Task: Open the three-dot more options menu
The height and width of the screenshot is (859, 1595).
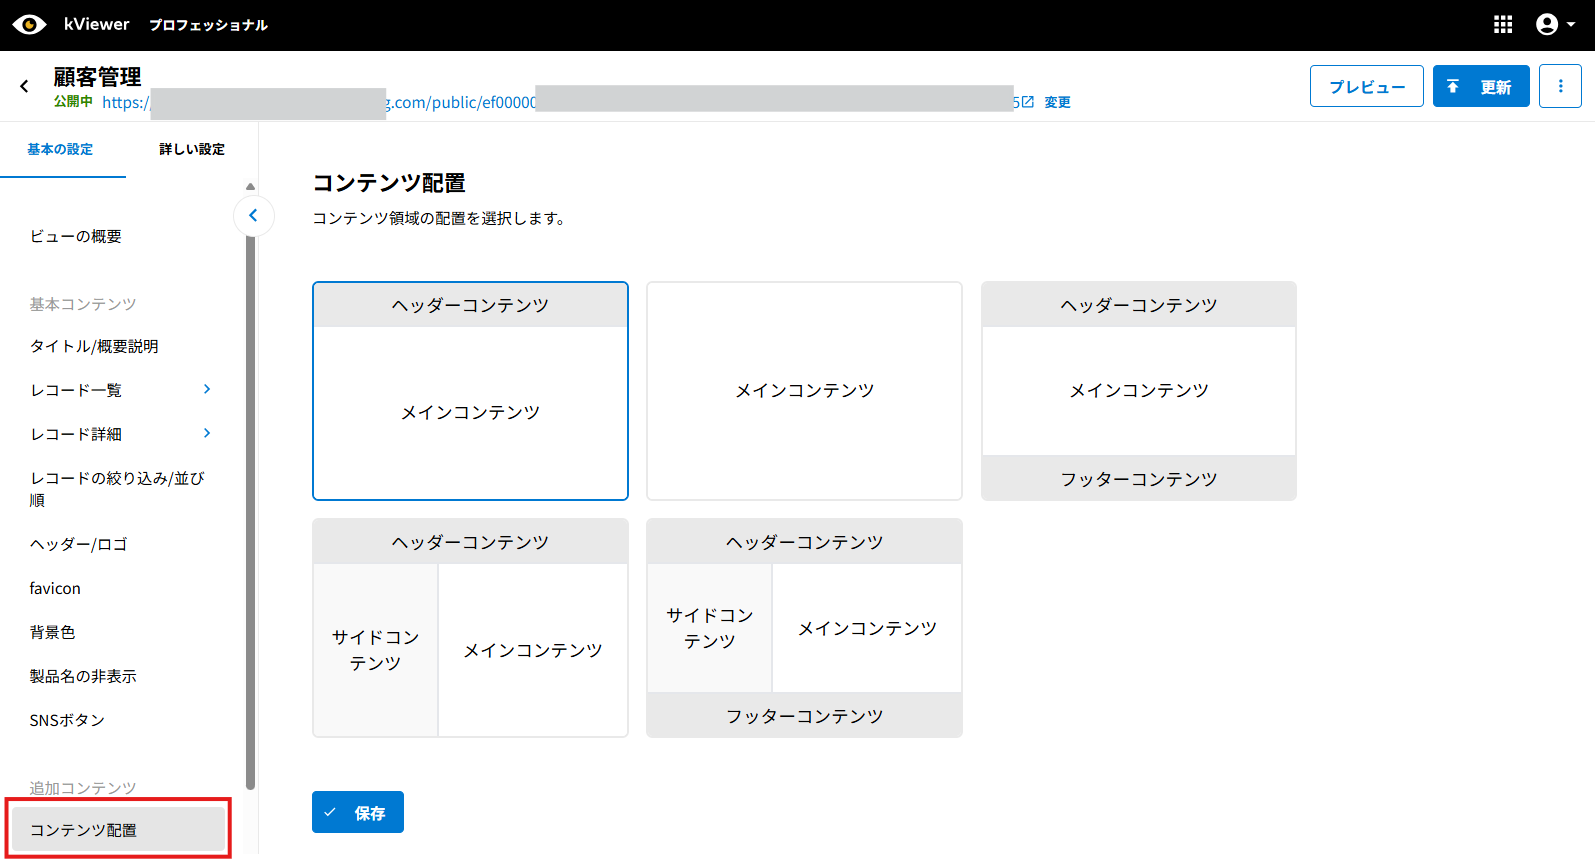Action: [1559, 86]
